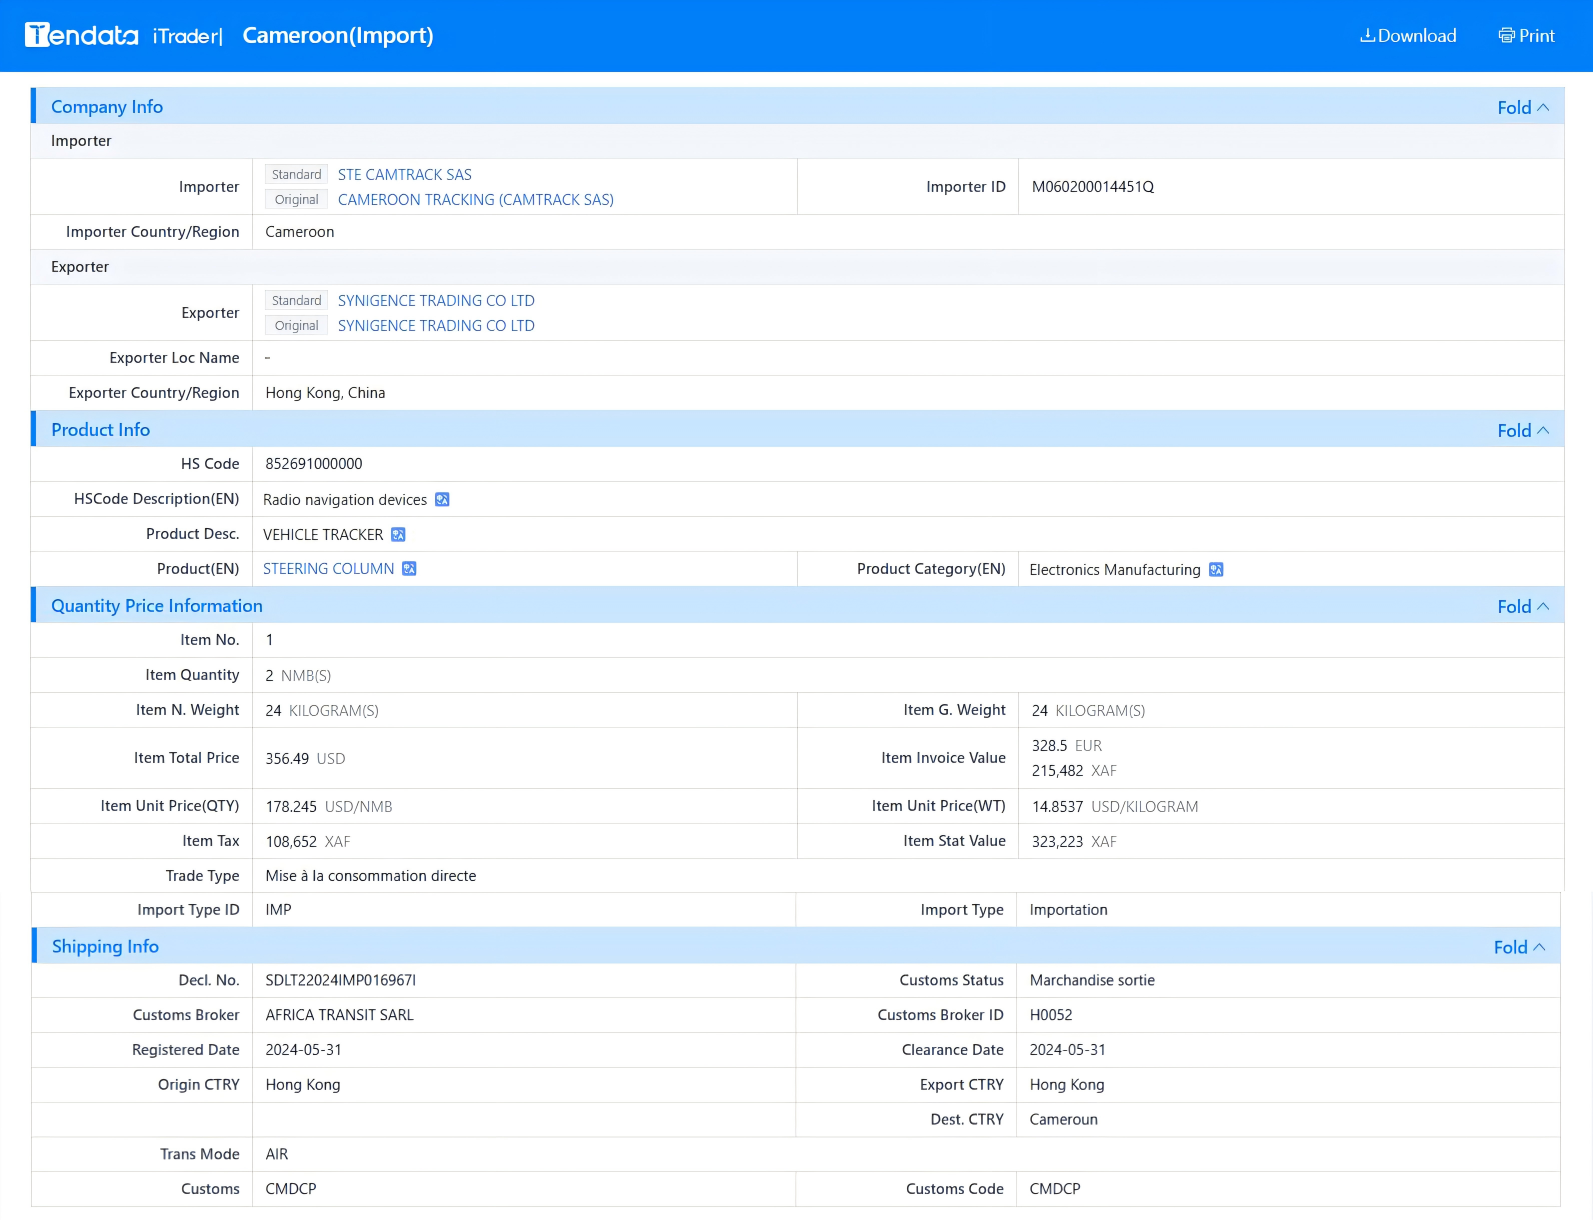Open original SYNIGENCE TRADING CO LTD exporter
Image resolution: width=1593 pixels, height=1220 pixels.
coord(436,325)
